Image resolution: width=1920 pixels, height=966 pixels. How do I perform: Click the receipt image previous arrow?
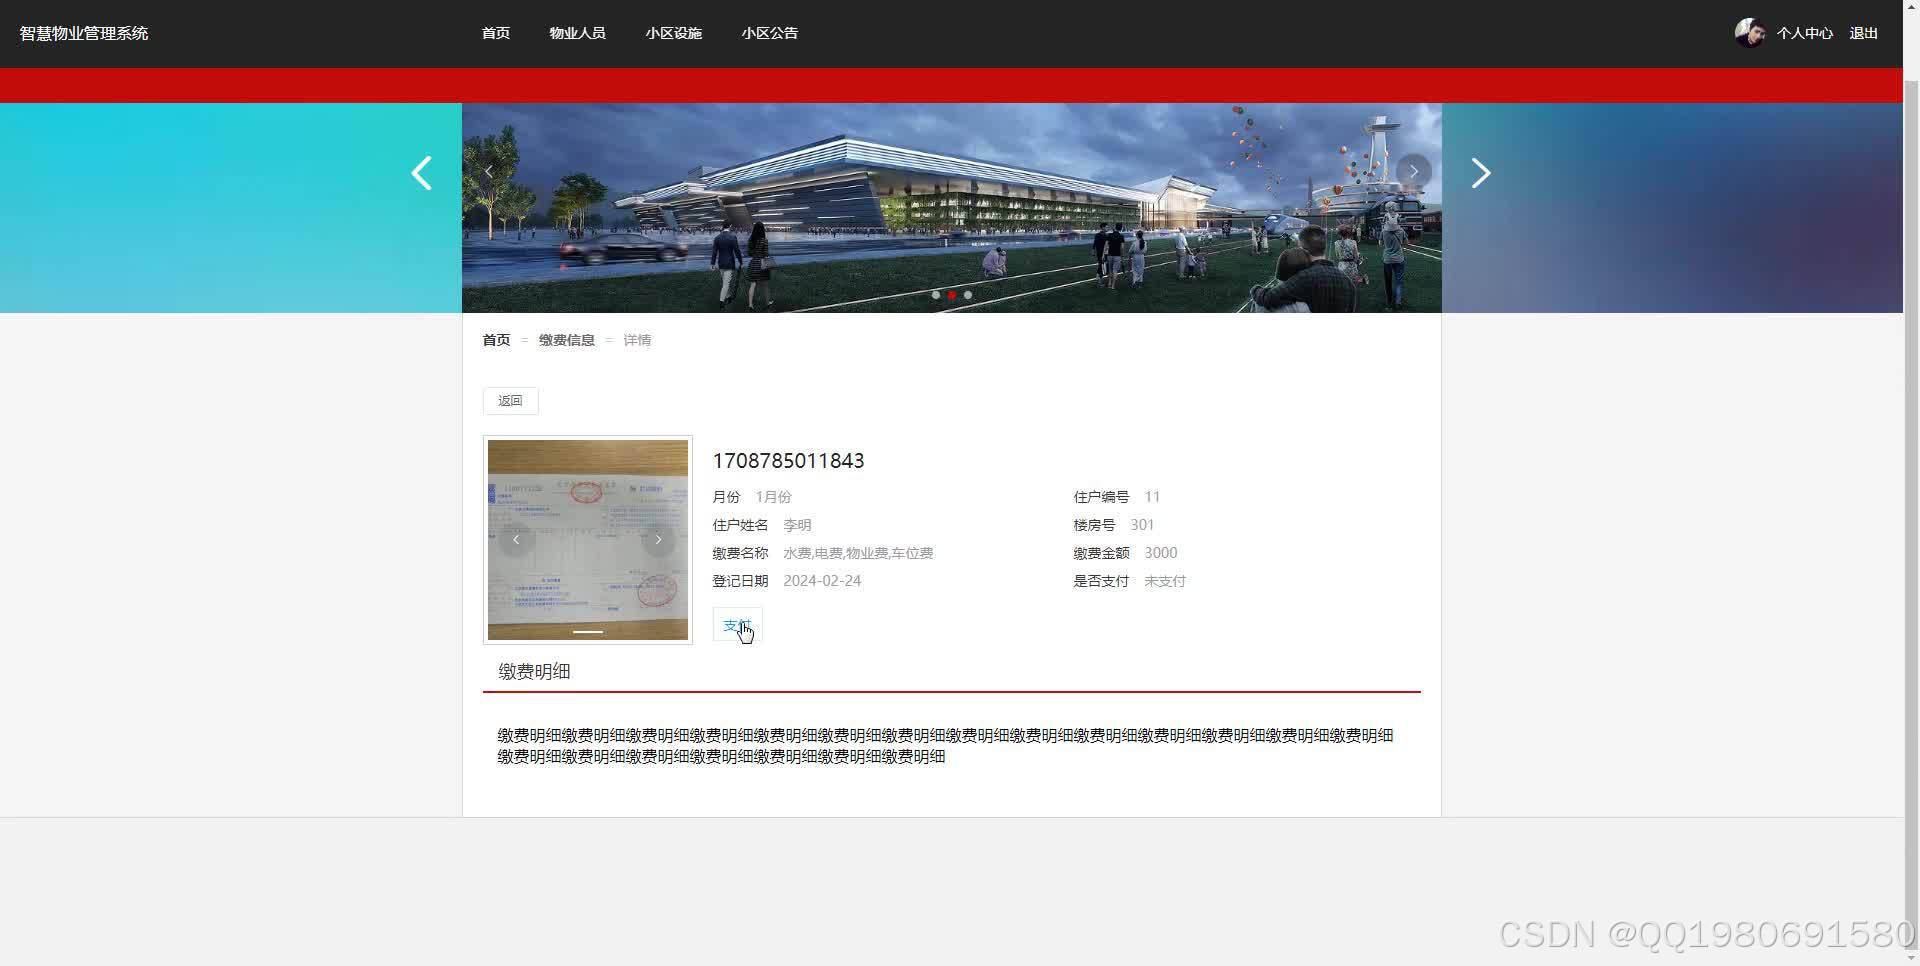click(x=516, y=539)
